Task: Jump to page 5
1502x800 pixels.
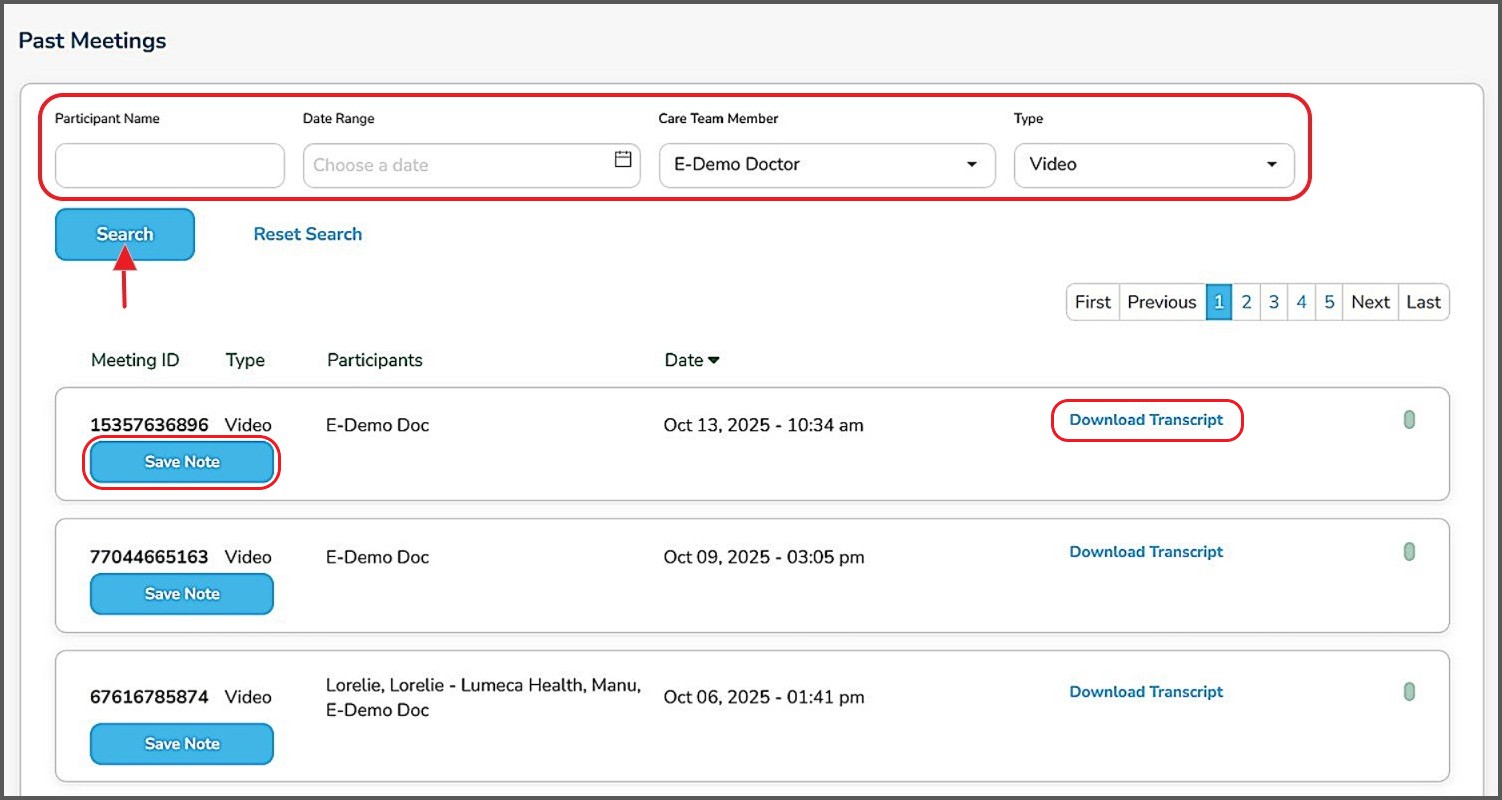Action: point(1329,302)
